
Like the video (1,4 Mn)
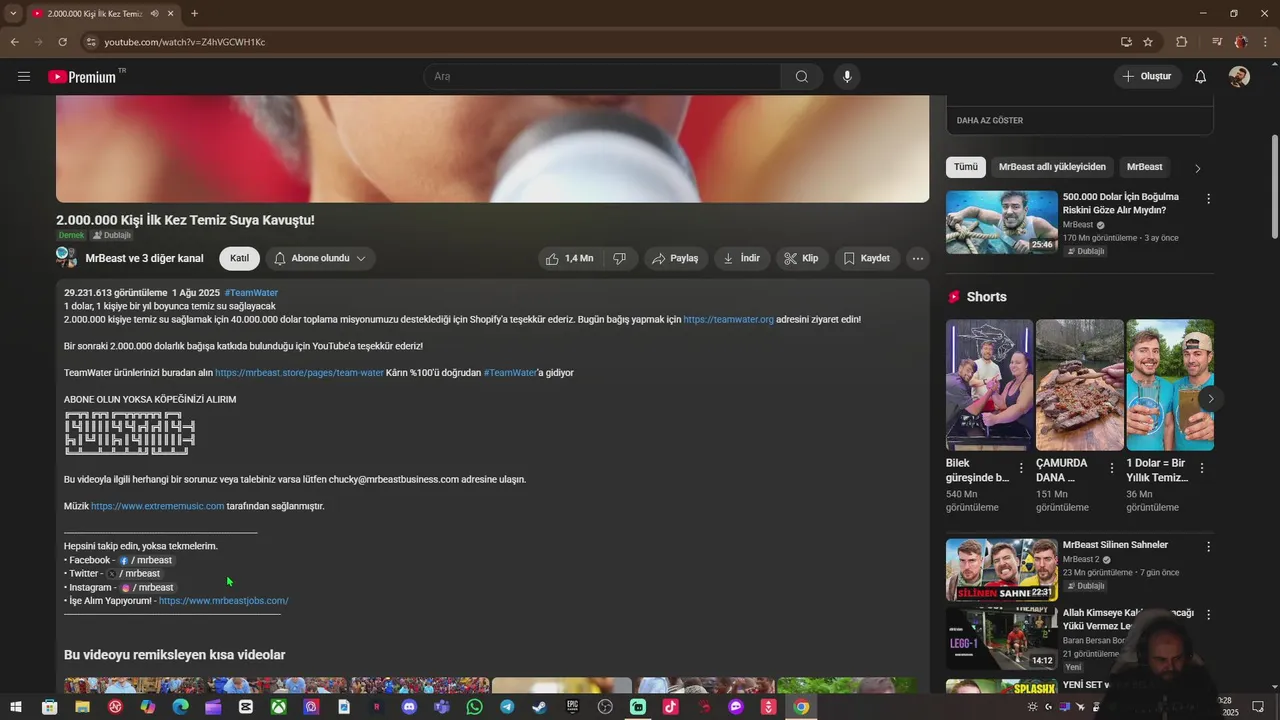[x=570, y=258]
